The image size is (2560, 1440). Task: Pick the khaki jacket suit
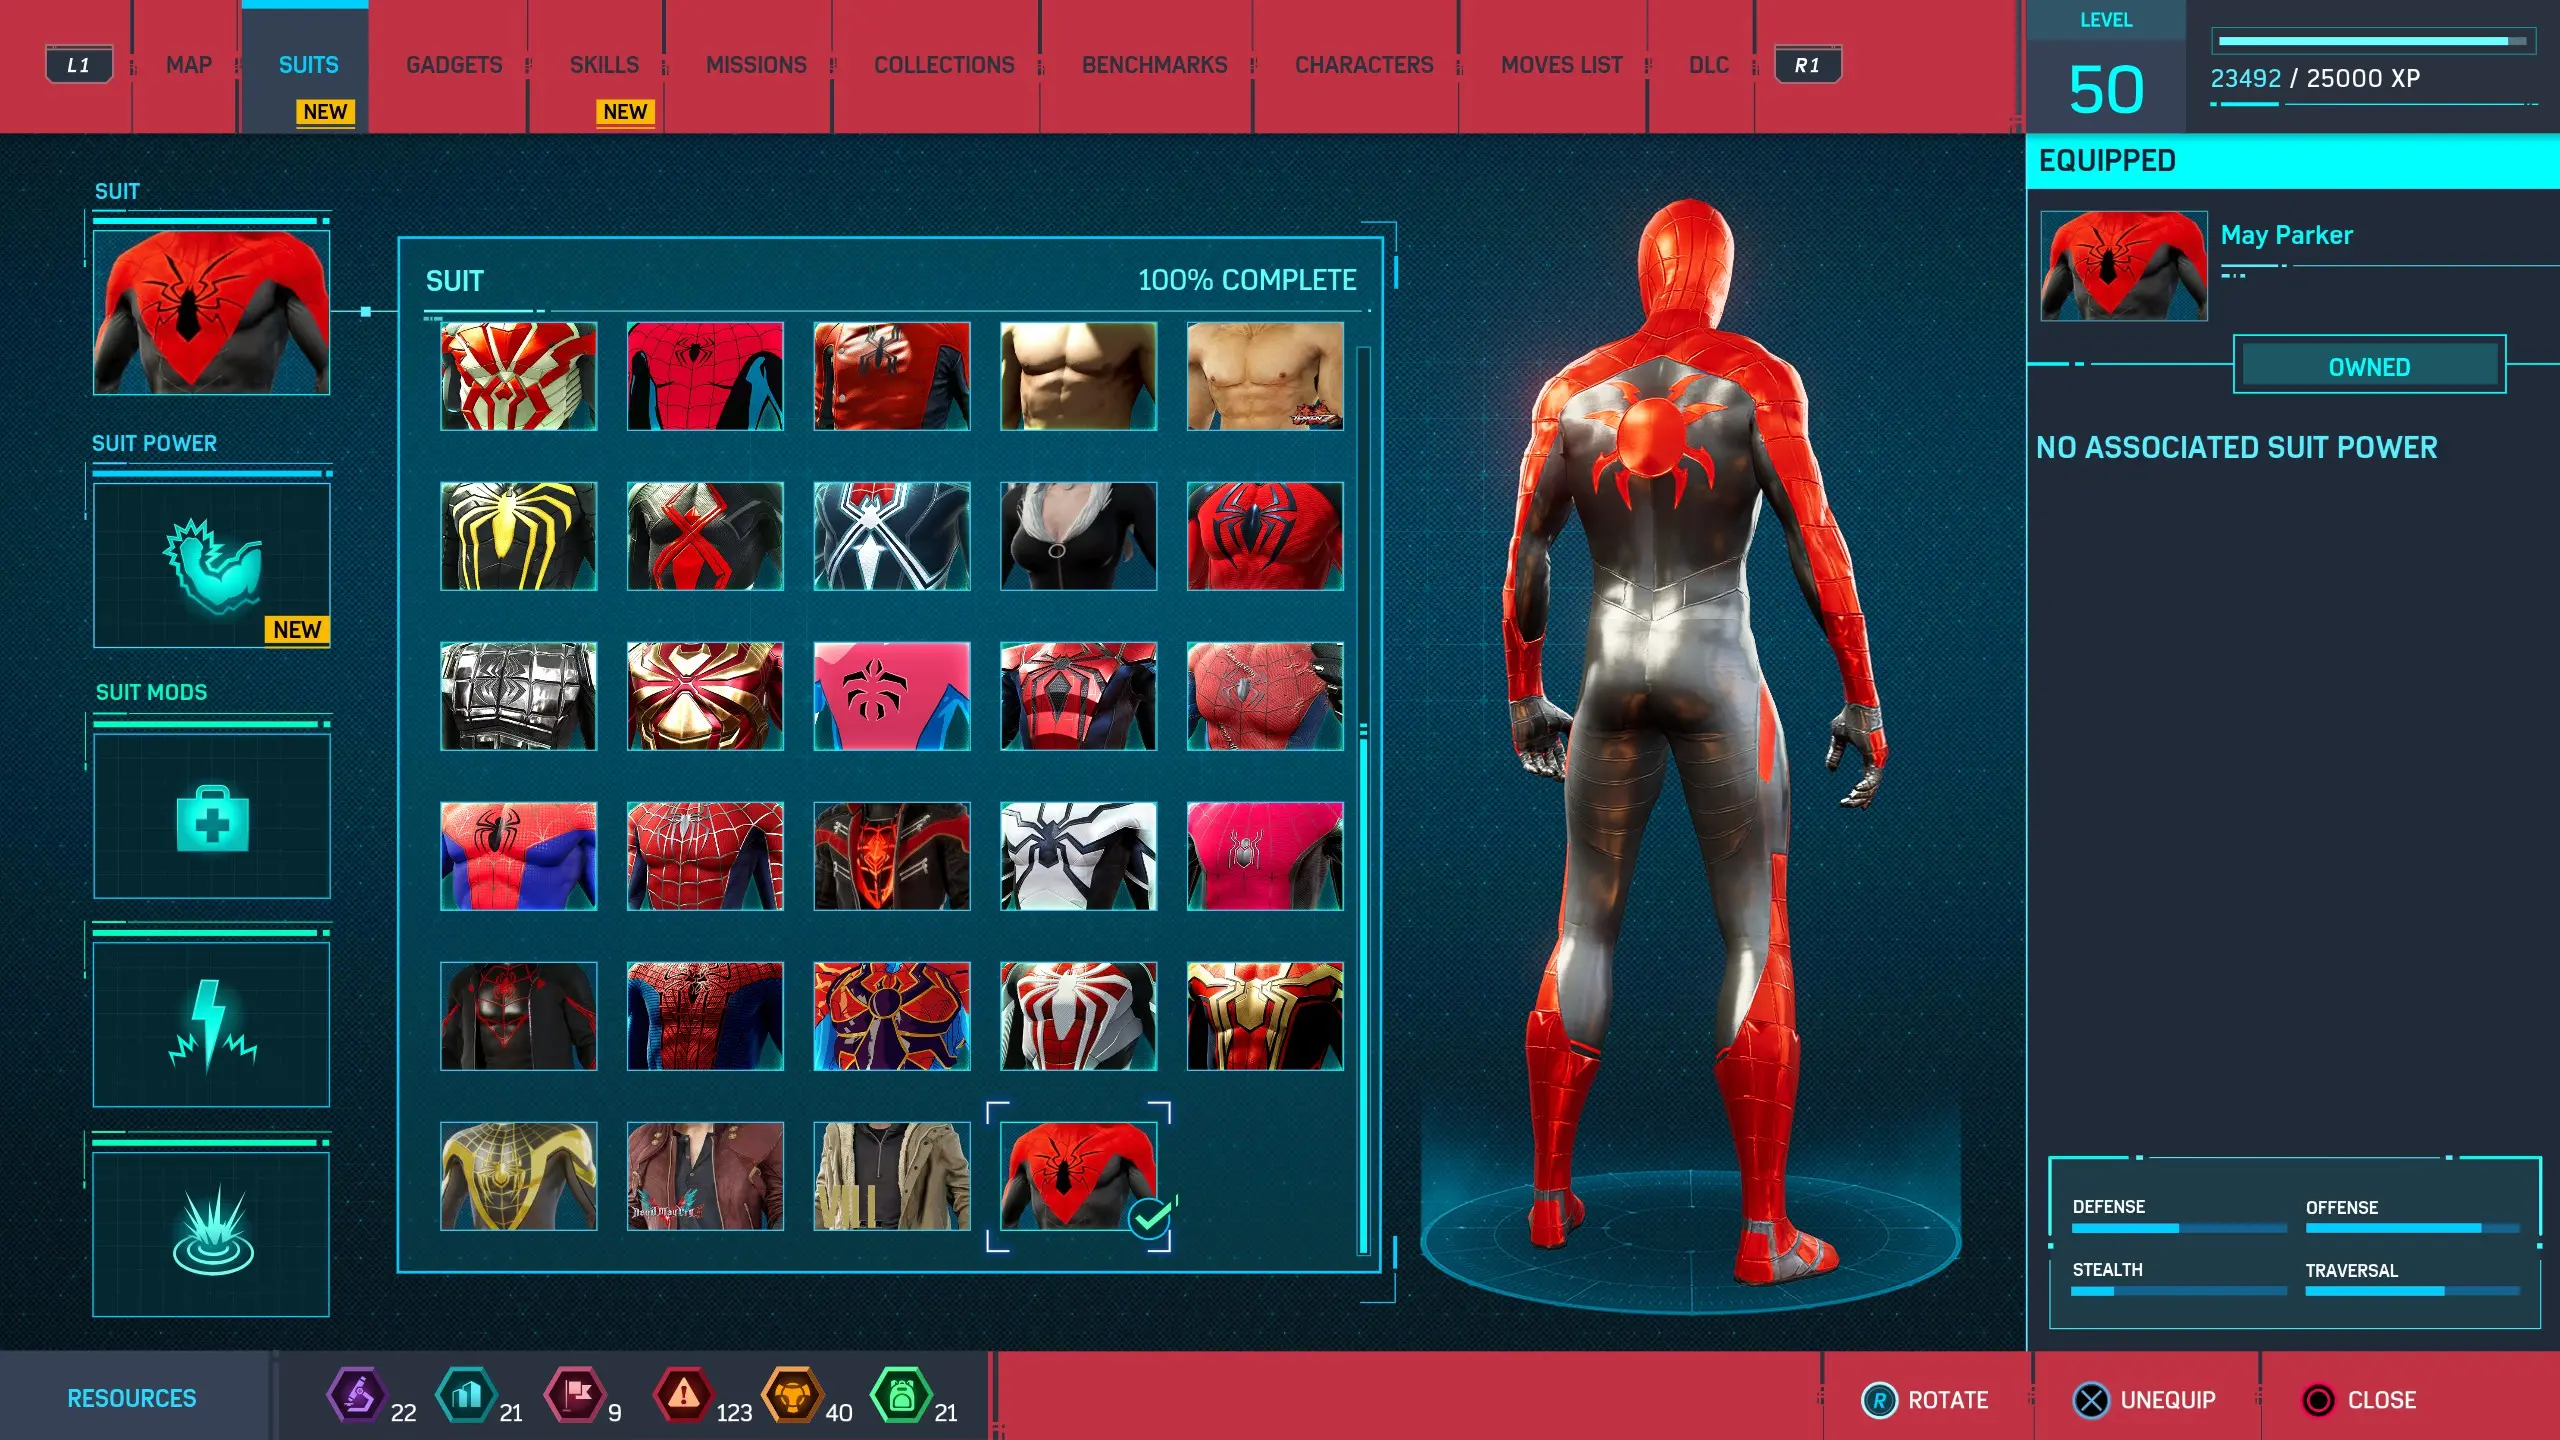[892, 1176]
